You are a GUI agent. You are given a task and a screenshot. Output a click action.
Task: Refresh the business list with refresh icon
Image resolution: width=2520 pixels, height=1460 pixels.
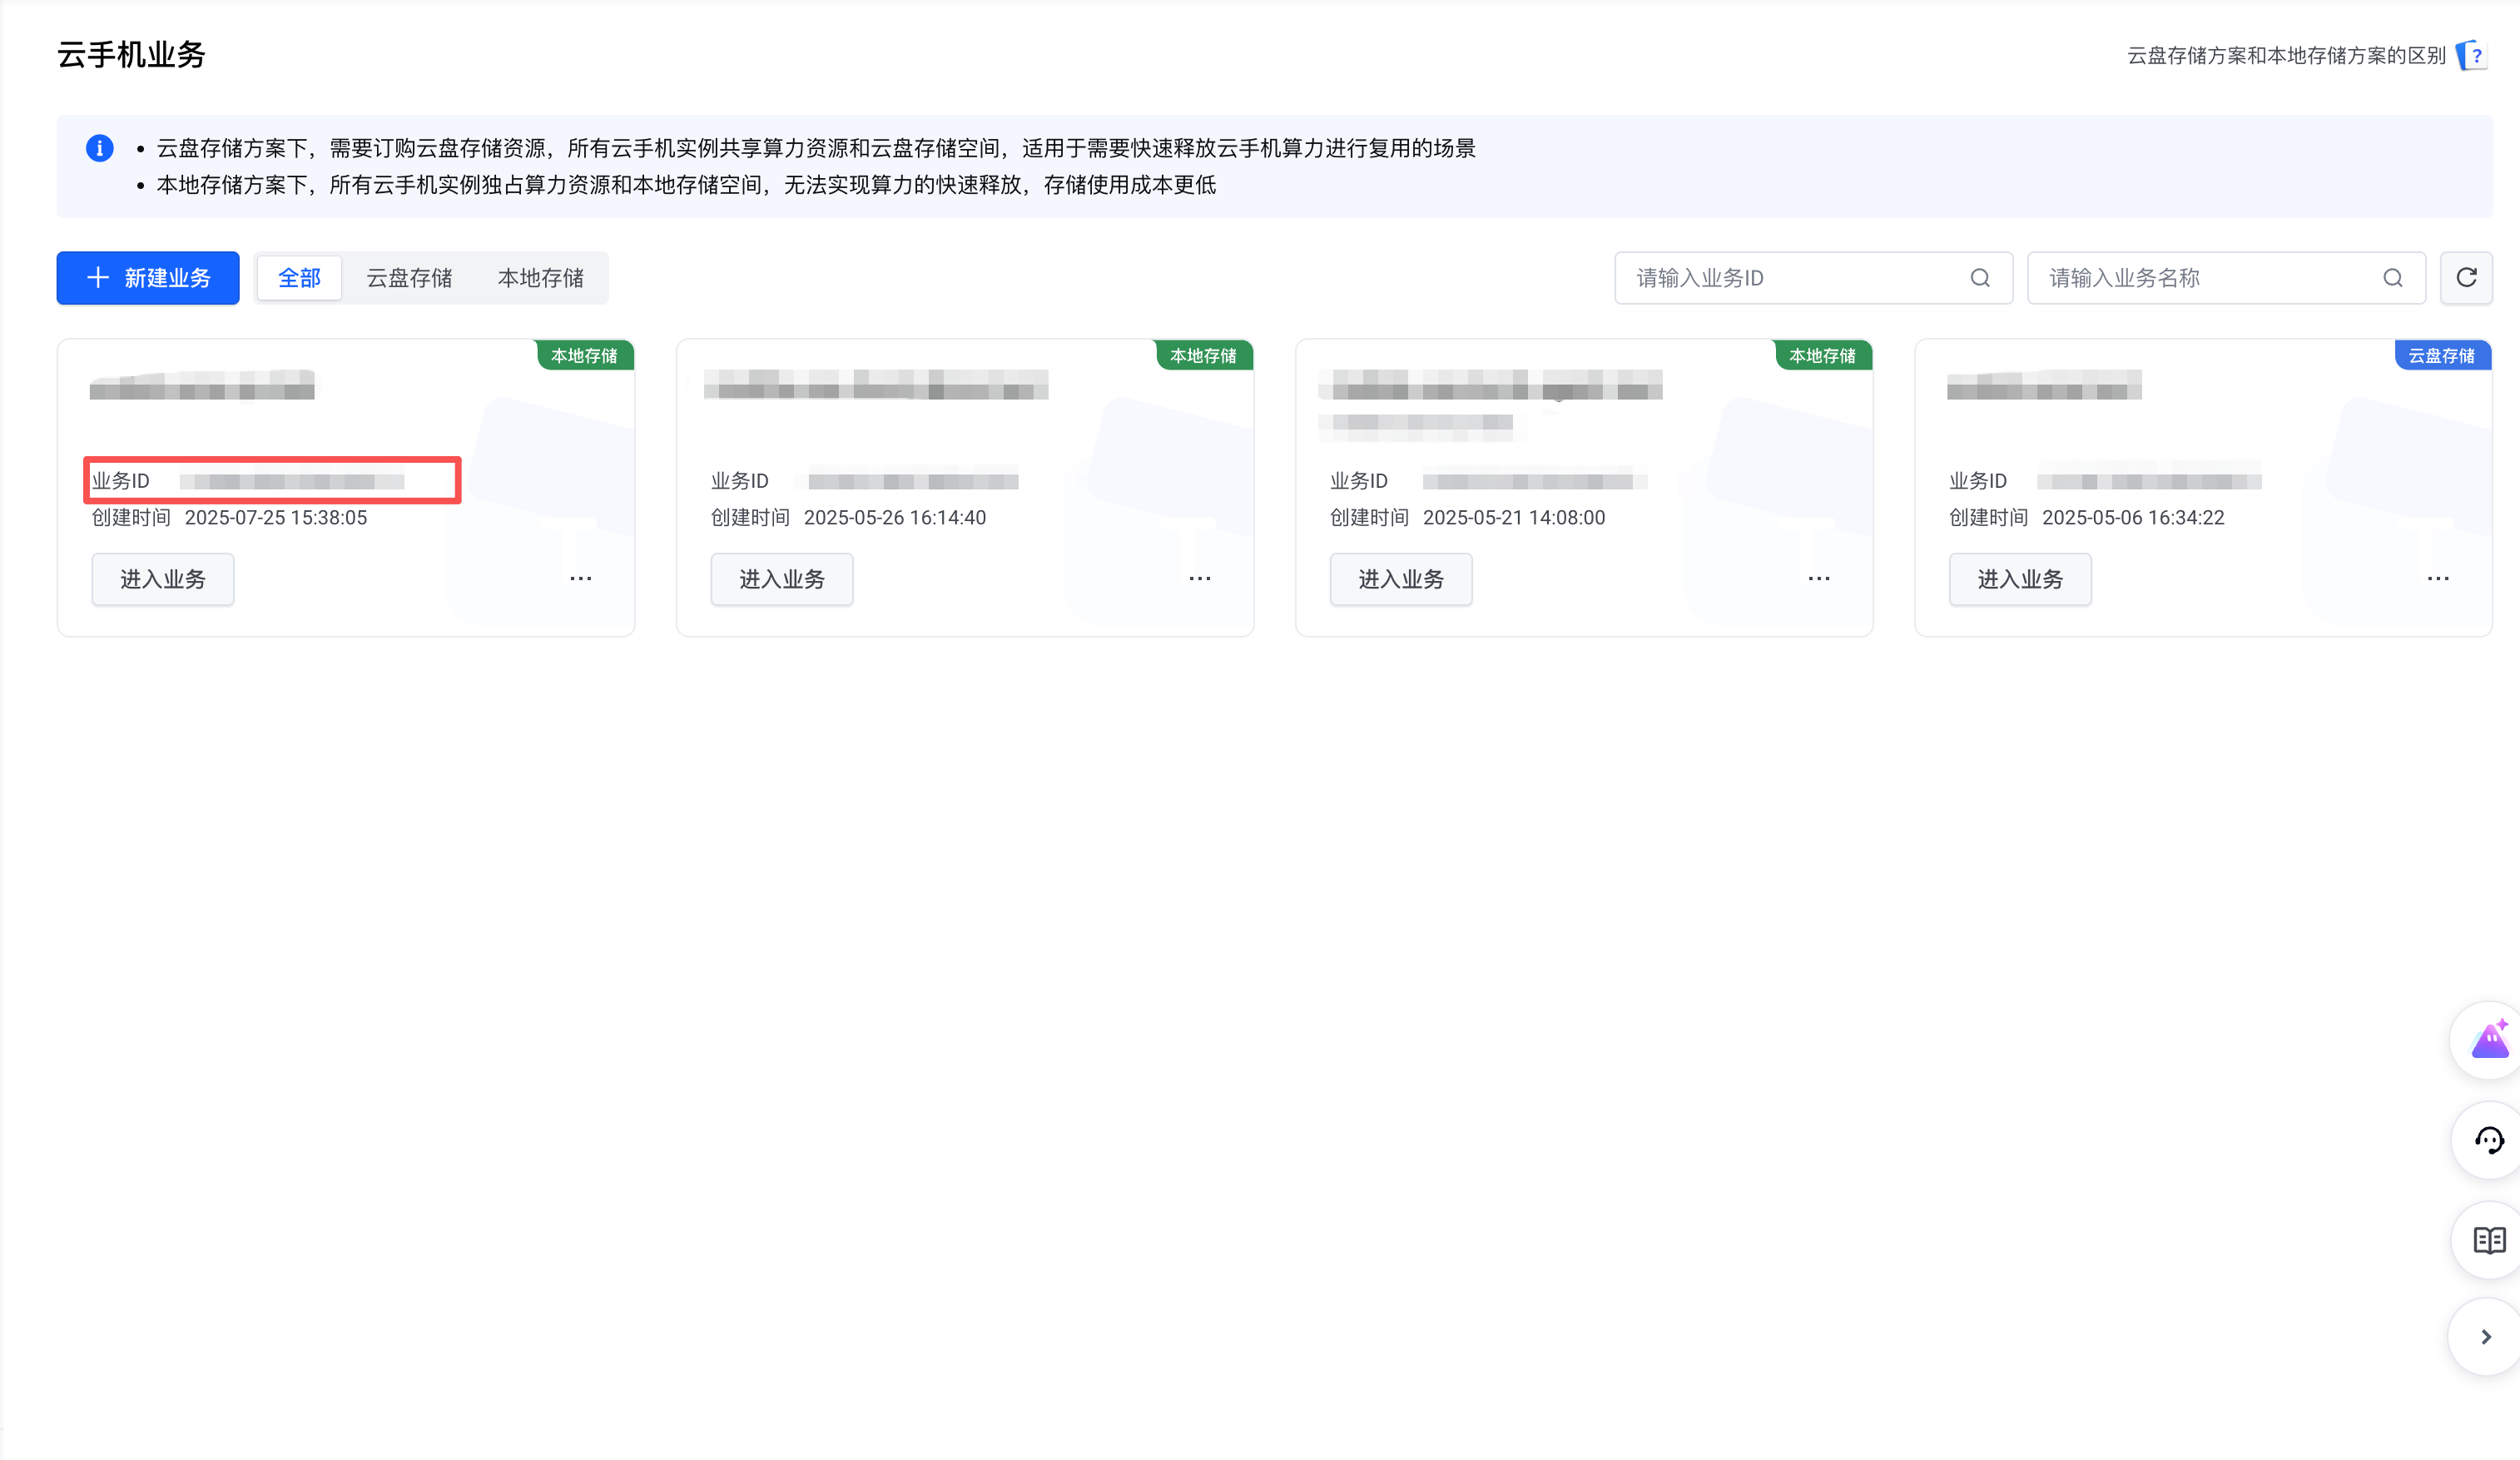(x=2466, y=278)
